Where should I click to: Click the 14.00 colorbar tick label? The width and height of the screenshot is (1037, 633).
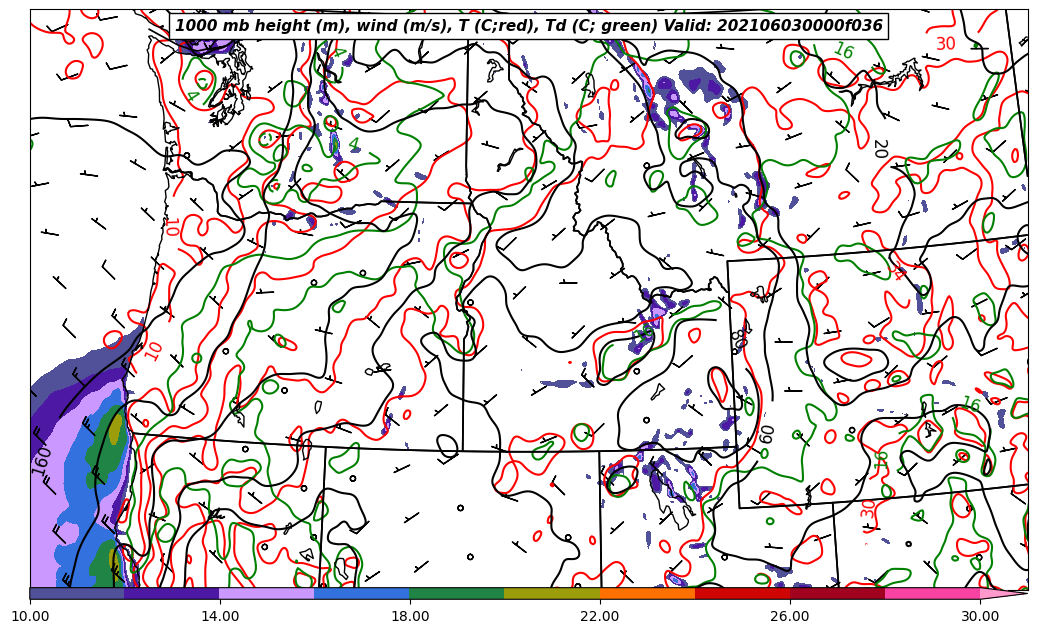(220, 616)
